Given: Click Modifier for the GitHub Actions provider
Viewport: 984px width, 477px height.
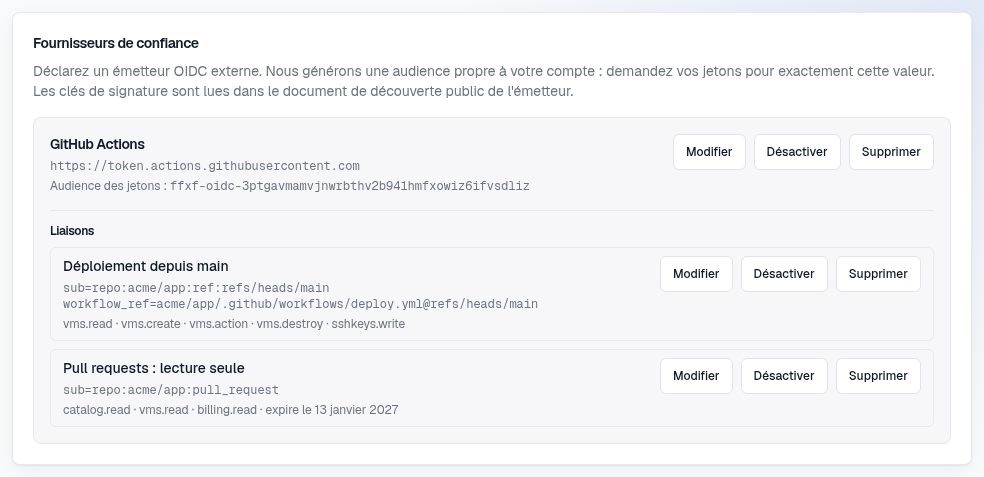Looking at the screenshot, I should 709,152.
